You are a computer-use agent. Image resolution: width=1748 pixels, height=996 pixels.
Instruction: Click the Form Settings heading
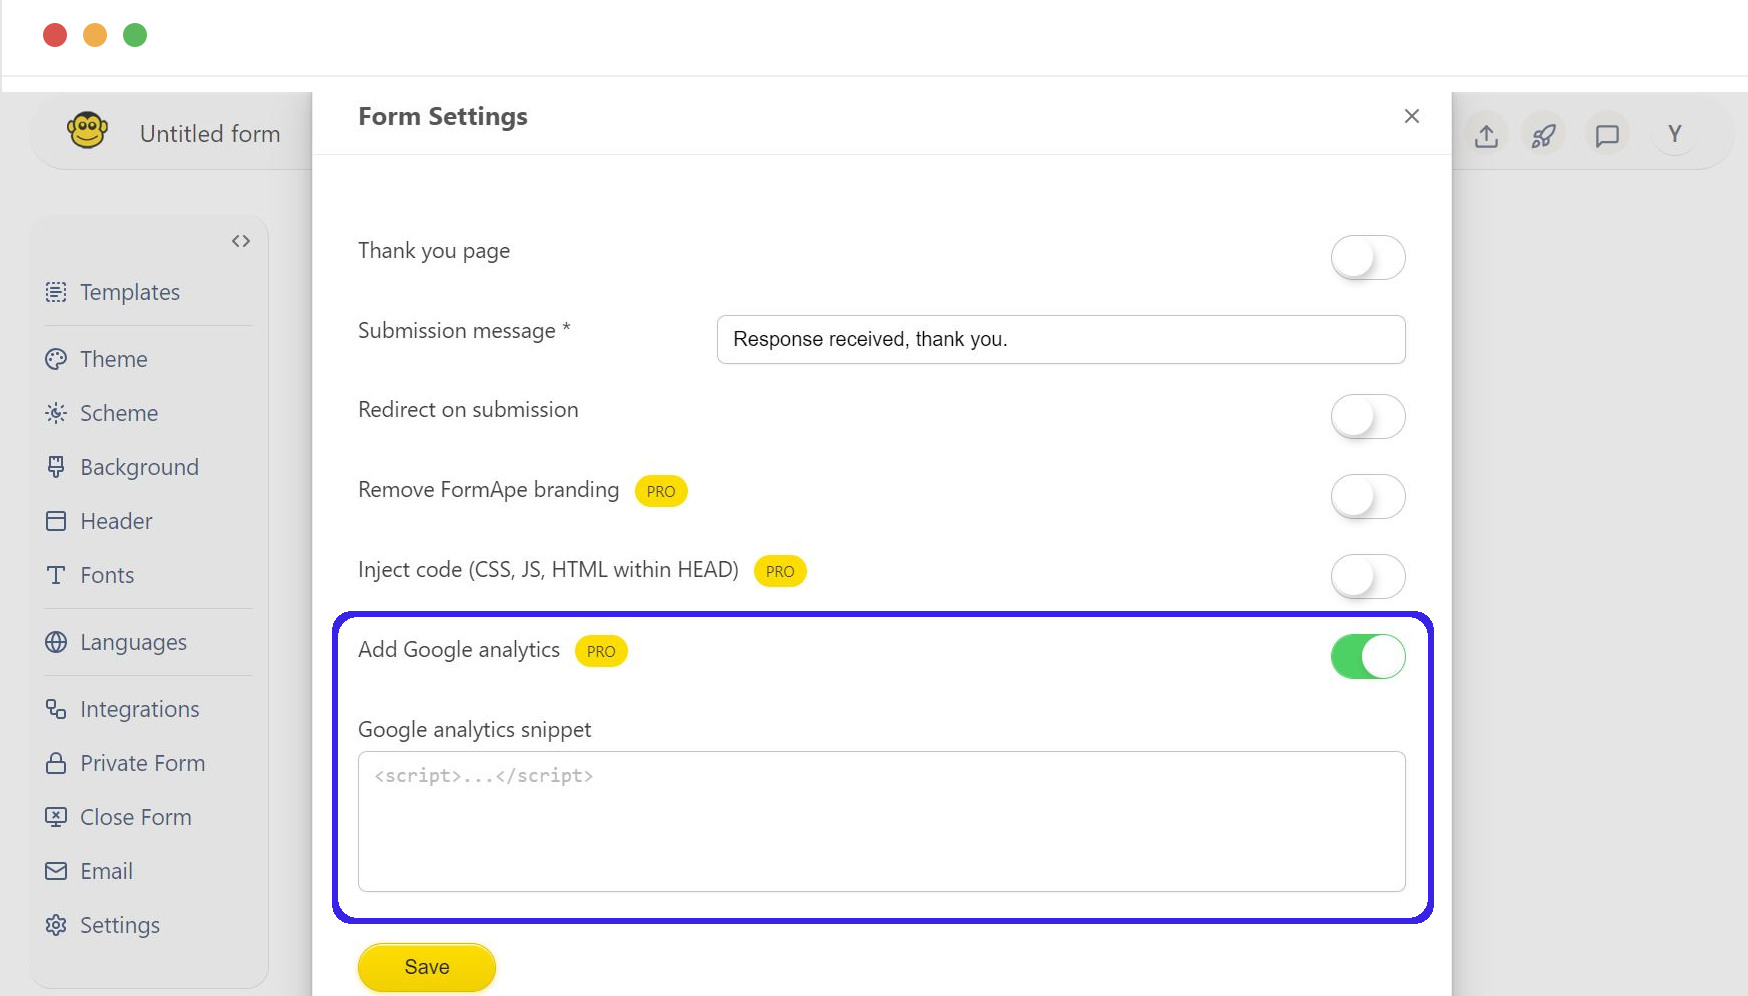[x=443, y=117]
